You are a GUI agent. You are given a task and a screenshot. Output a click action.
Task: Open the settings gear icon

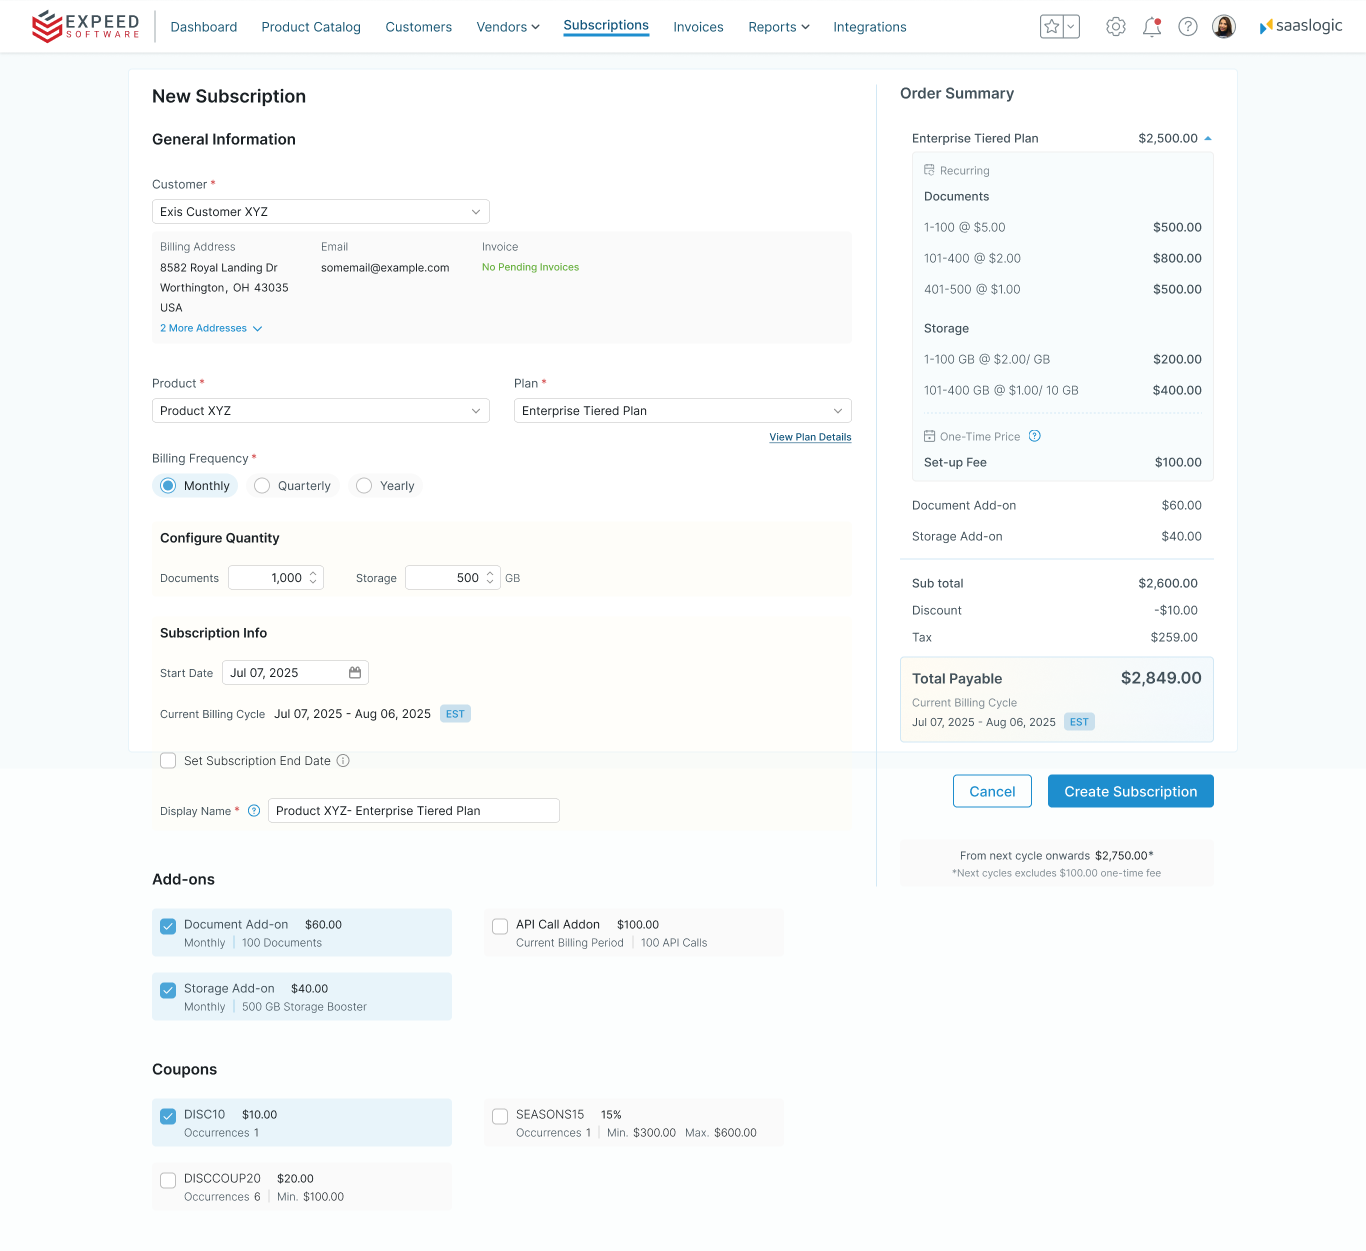(x=1116, y=27)
